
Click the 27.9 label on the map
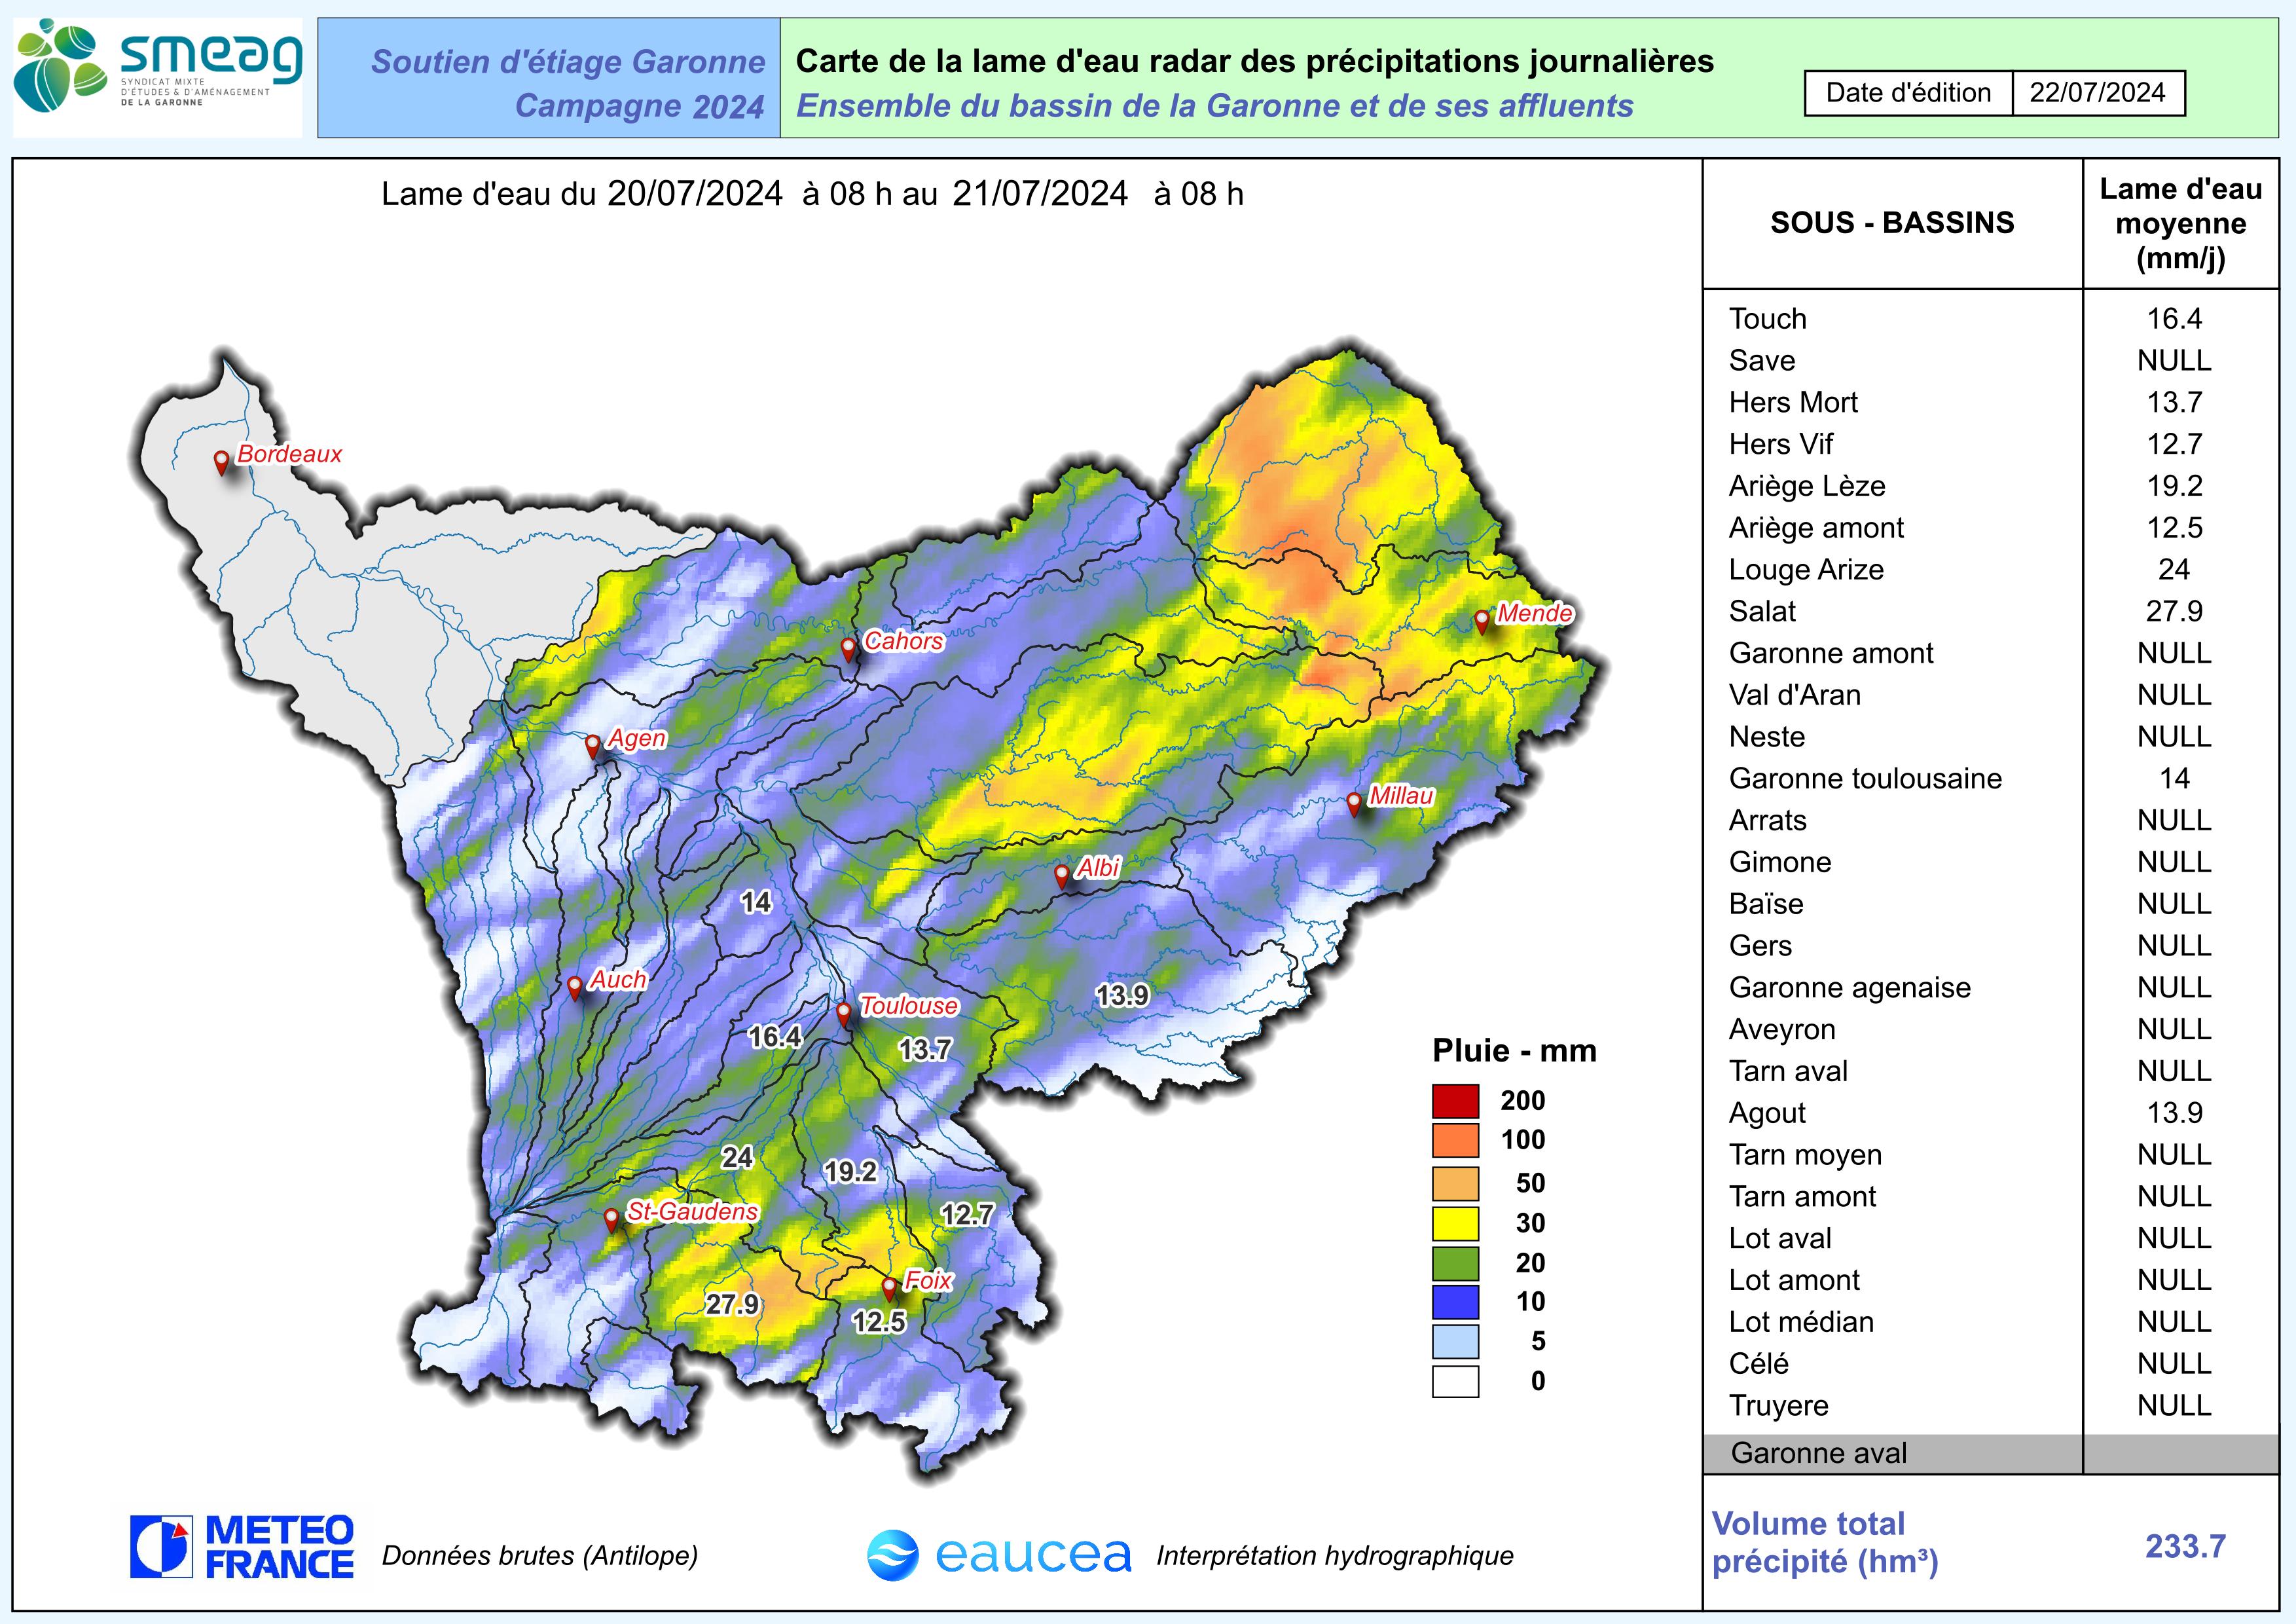[x=733, y=1305]
